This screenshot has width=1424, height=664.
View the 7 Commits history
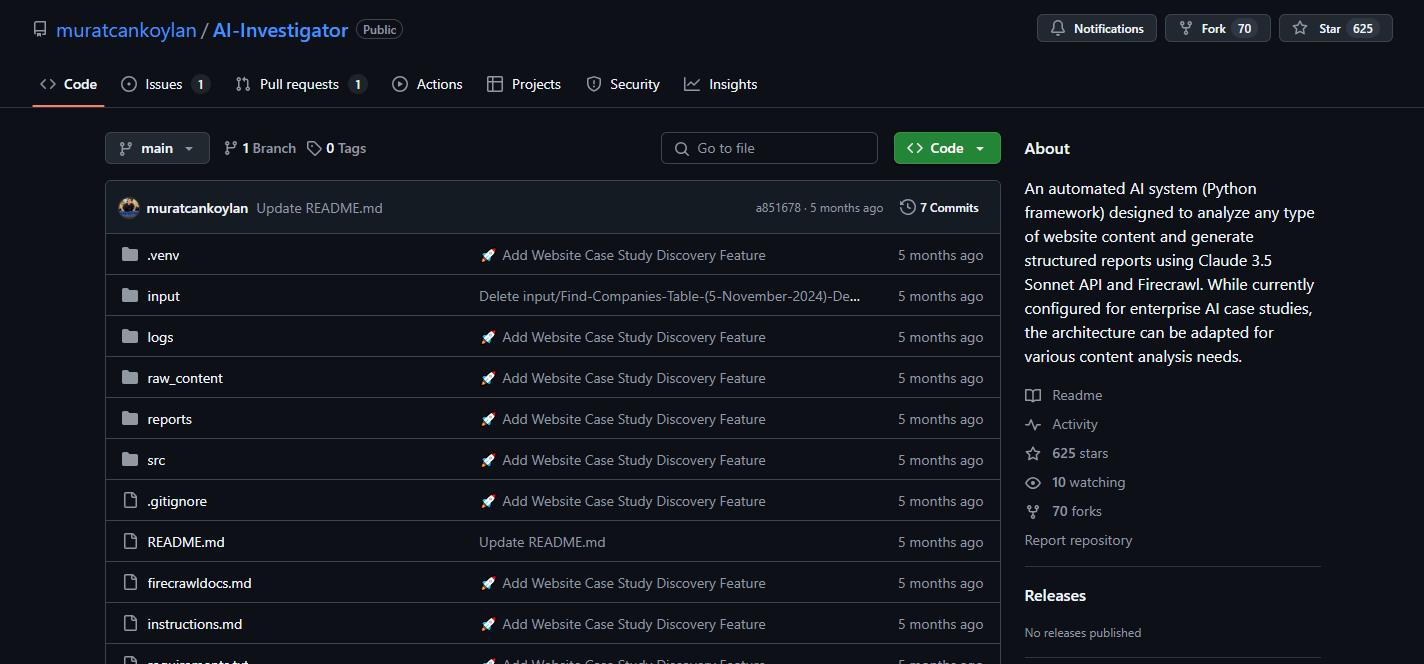click(939, 208)
